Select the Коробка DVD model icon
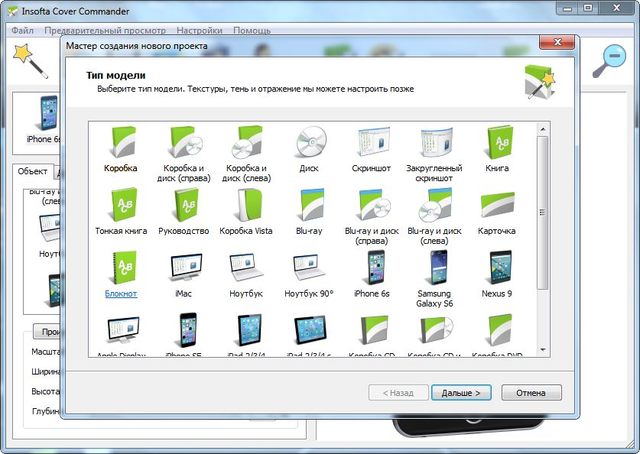This screenshot has height=454, width=640. pos(499,331)
